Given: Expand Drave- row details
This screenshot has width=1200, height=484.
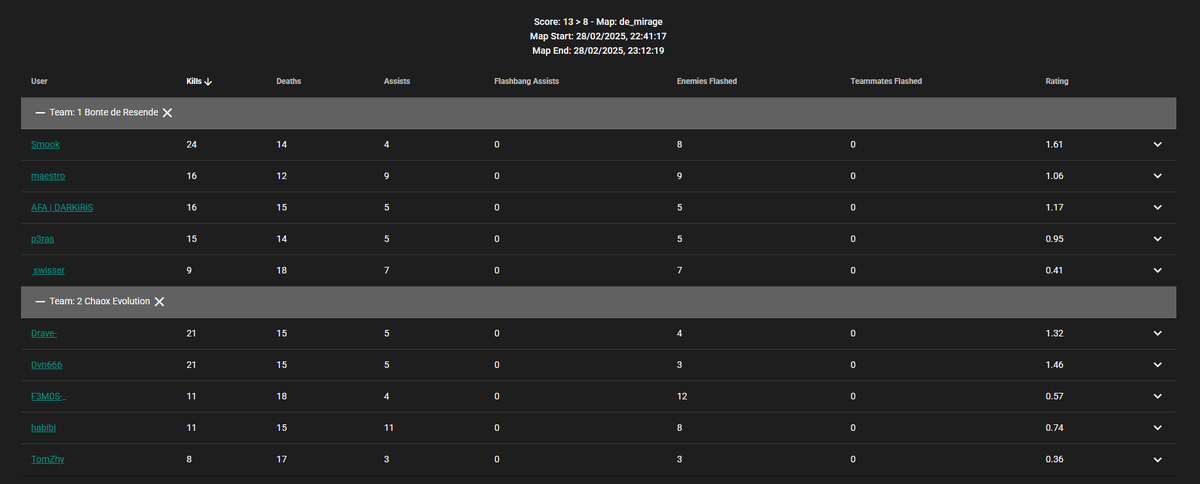Looking at the screenshot, I should pos(1157,333).
